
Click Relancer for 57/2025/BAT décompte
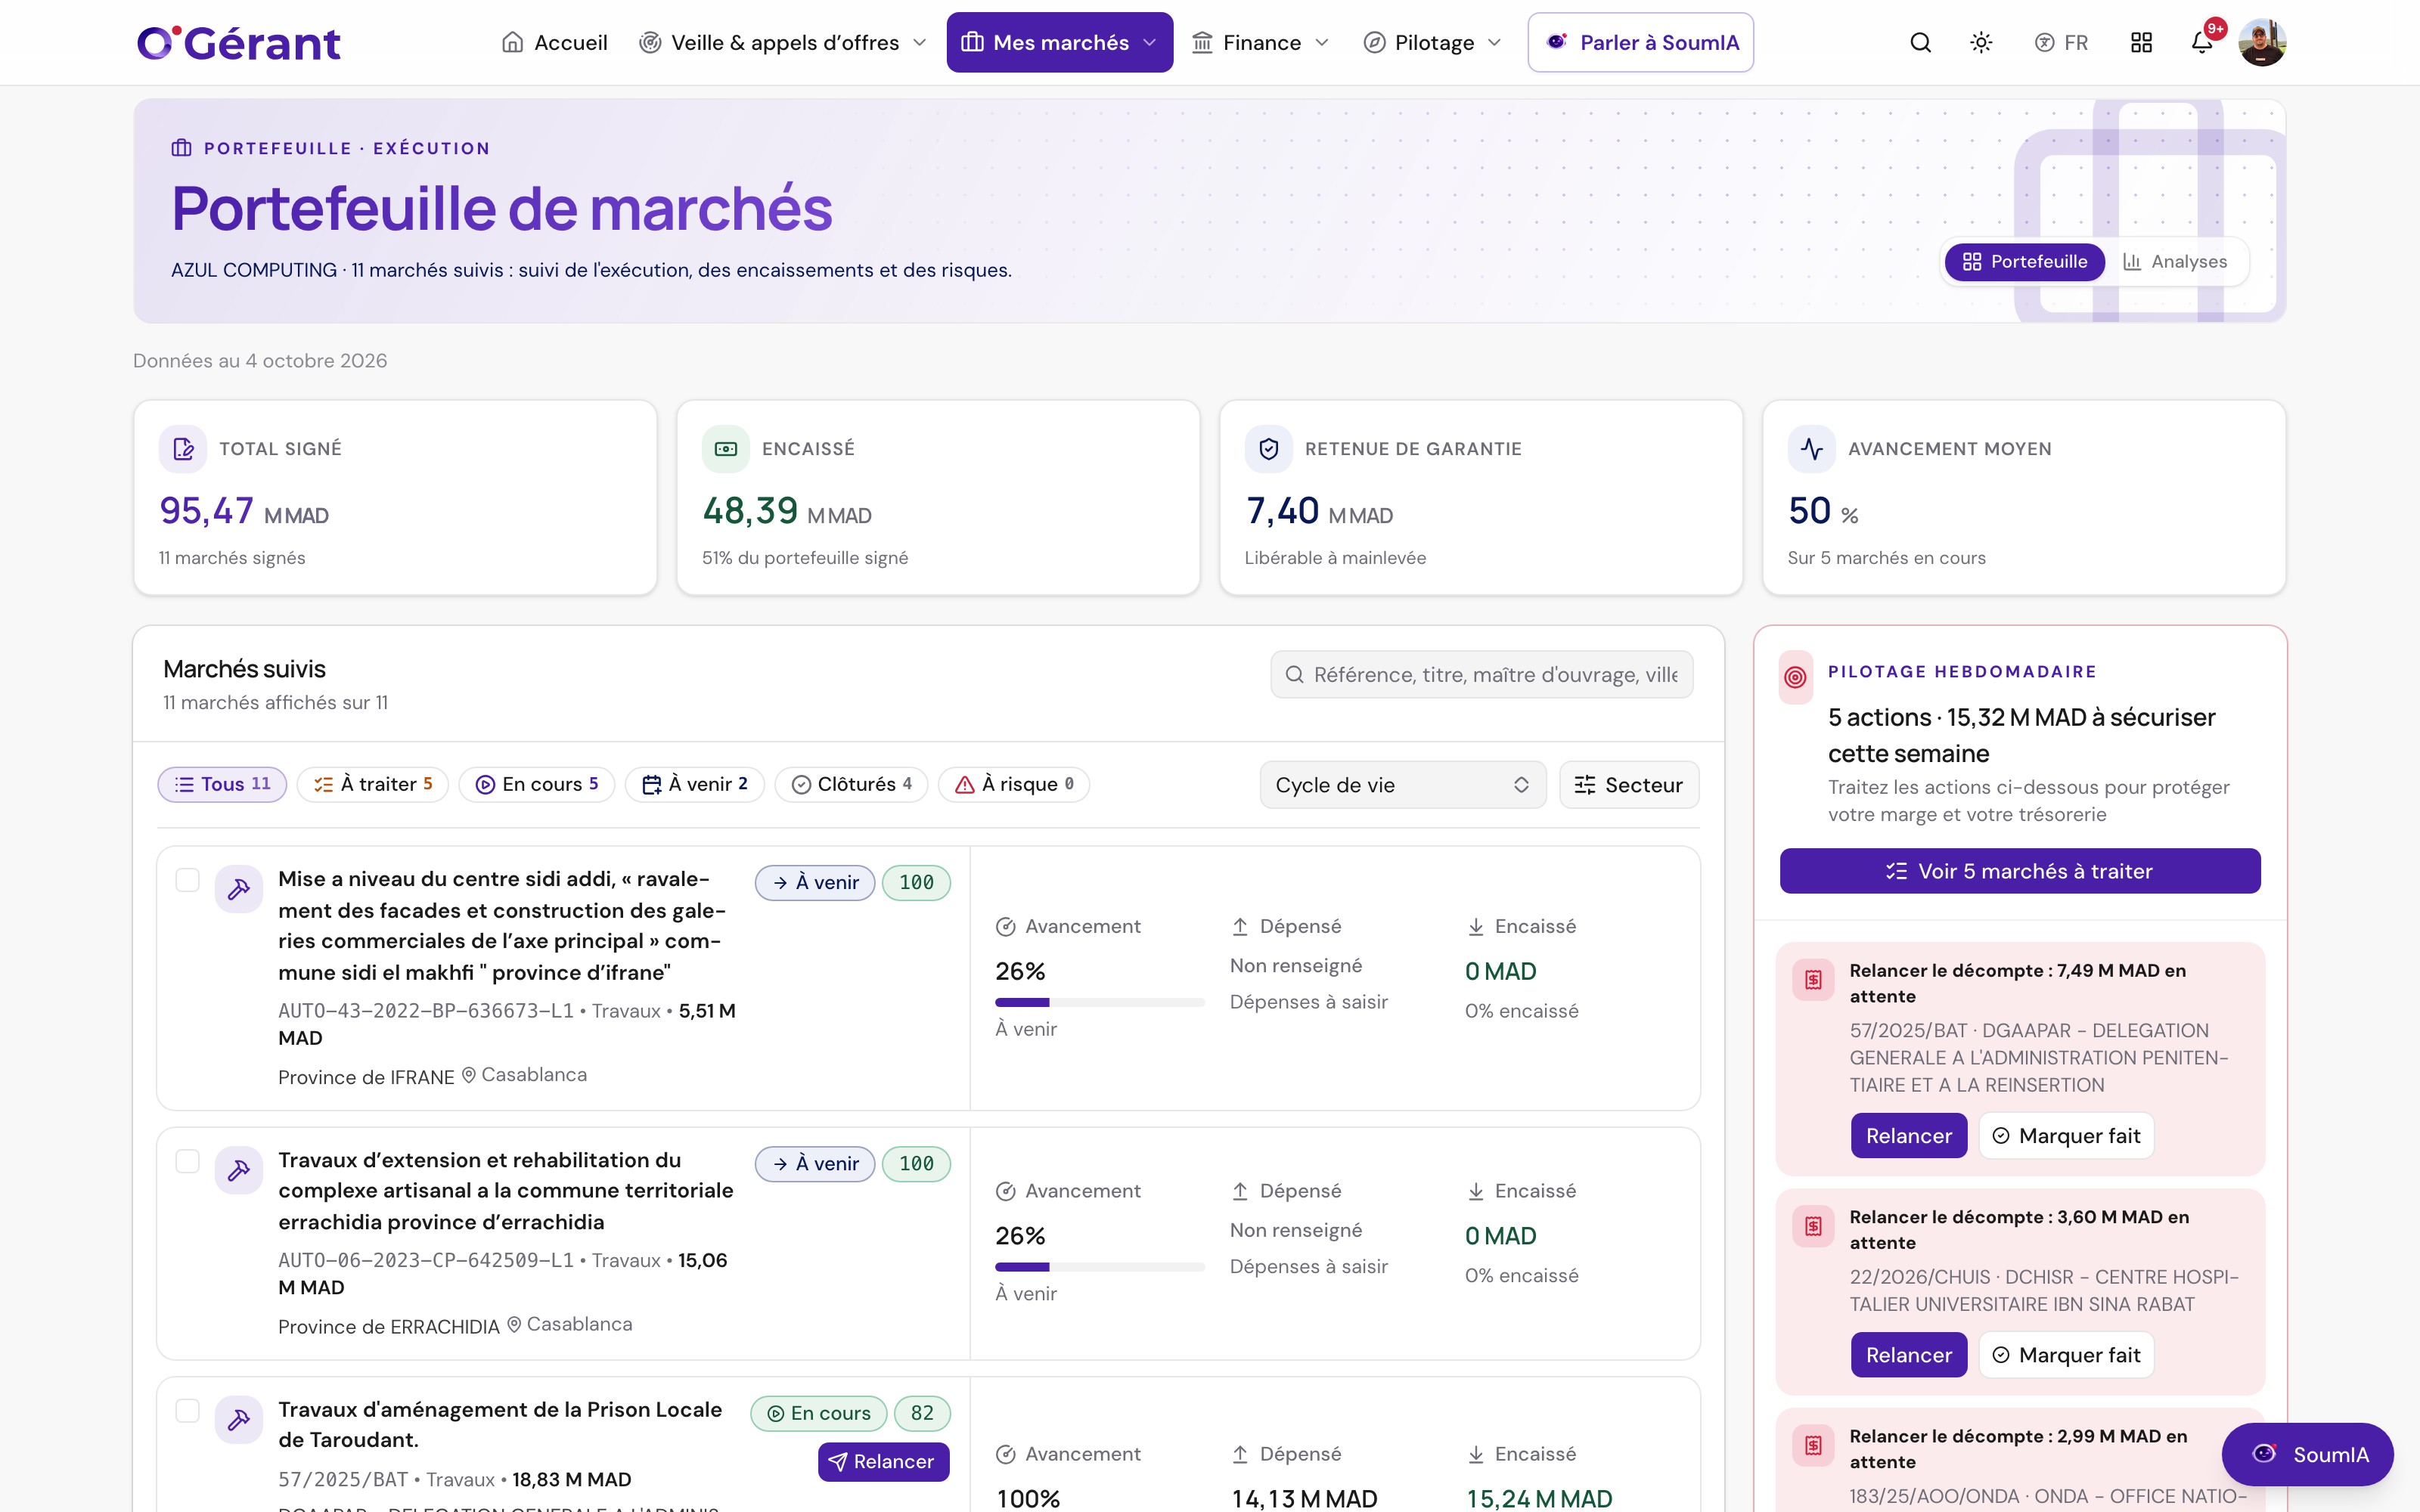click(x=1908, y=1136)
